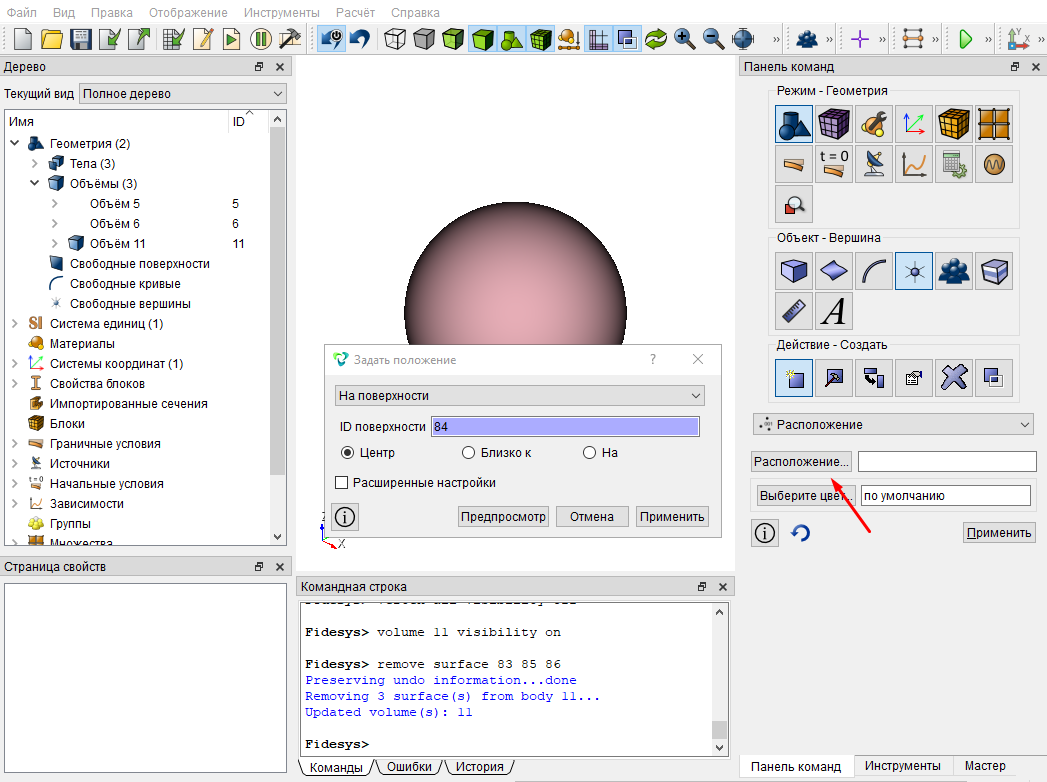Open the Текущий вид dropdown
The image size is (1047, 782).
point(183,93)
